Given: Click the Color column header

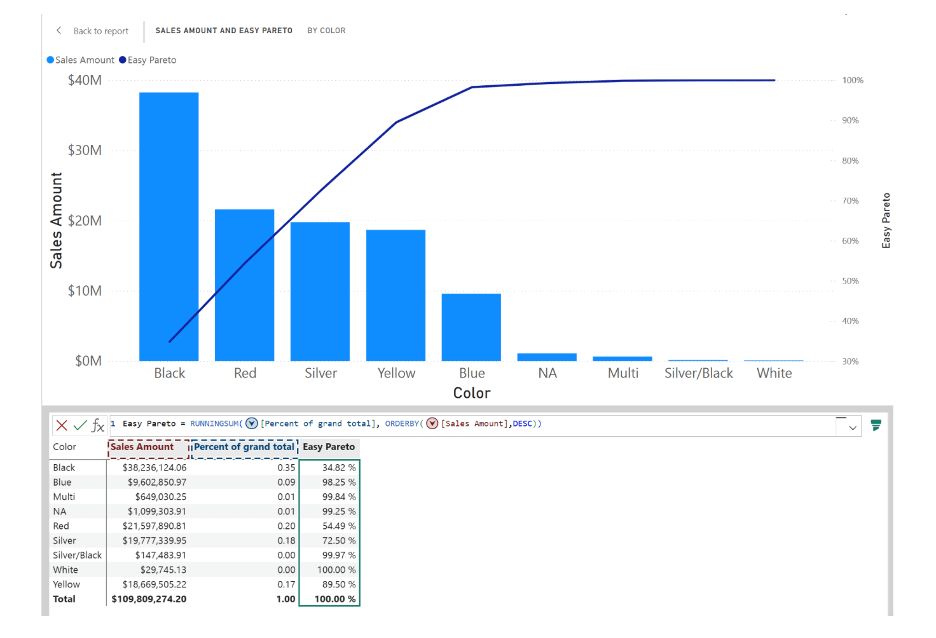Looking at the screenshot, I should tap(65, 447).
